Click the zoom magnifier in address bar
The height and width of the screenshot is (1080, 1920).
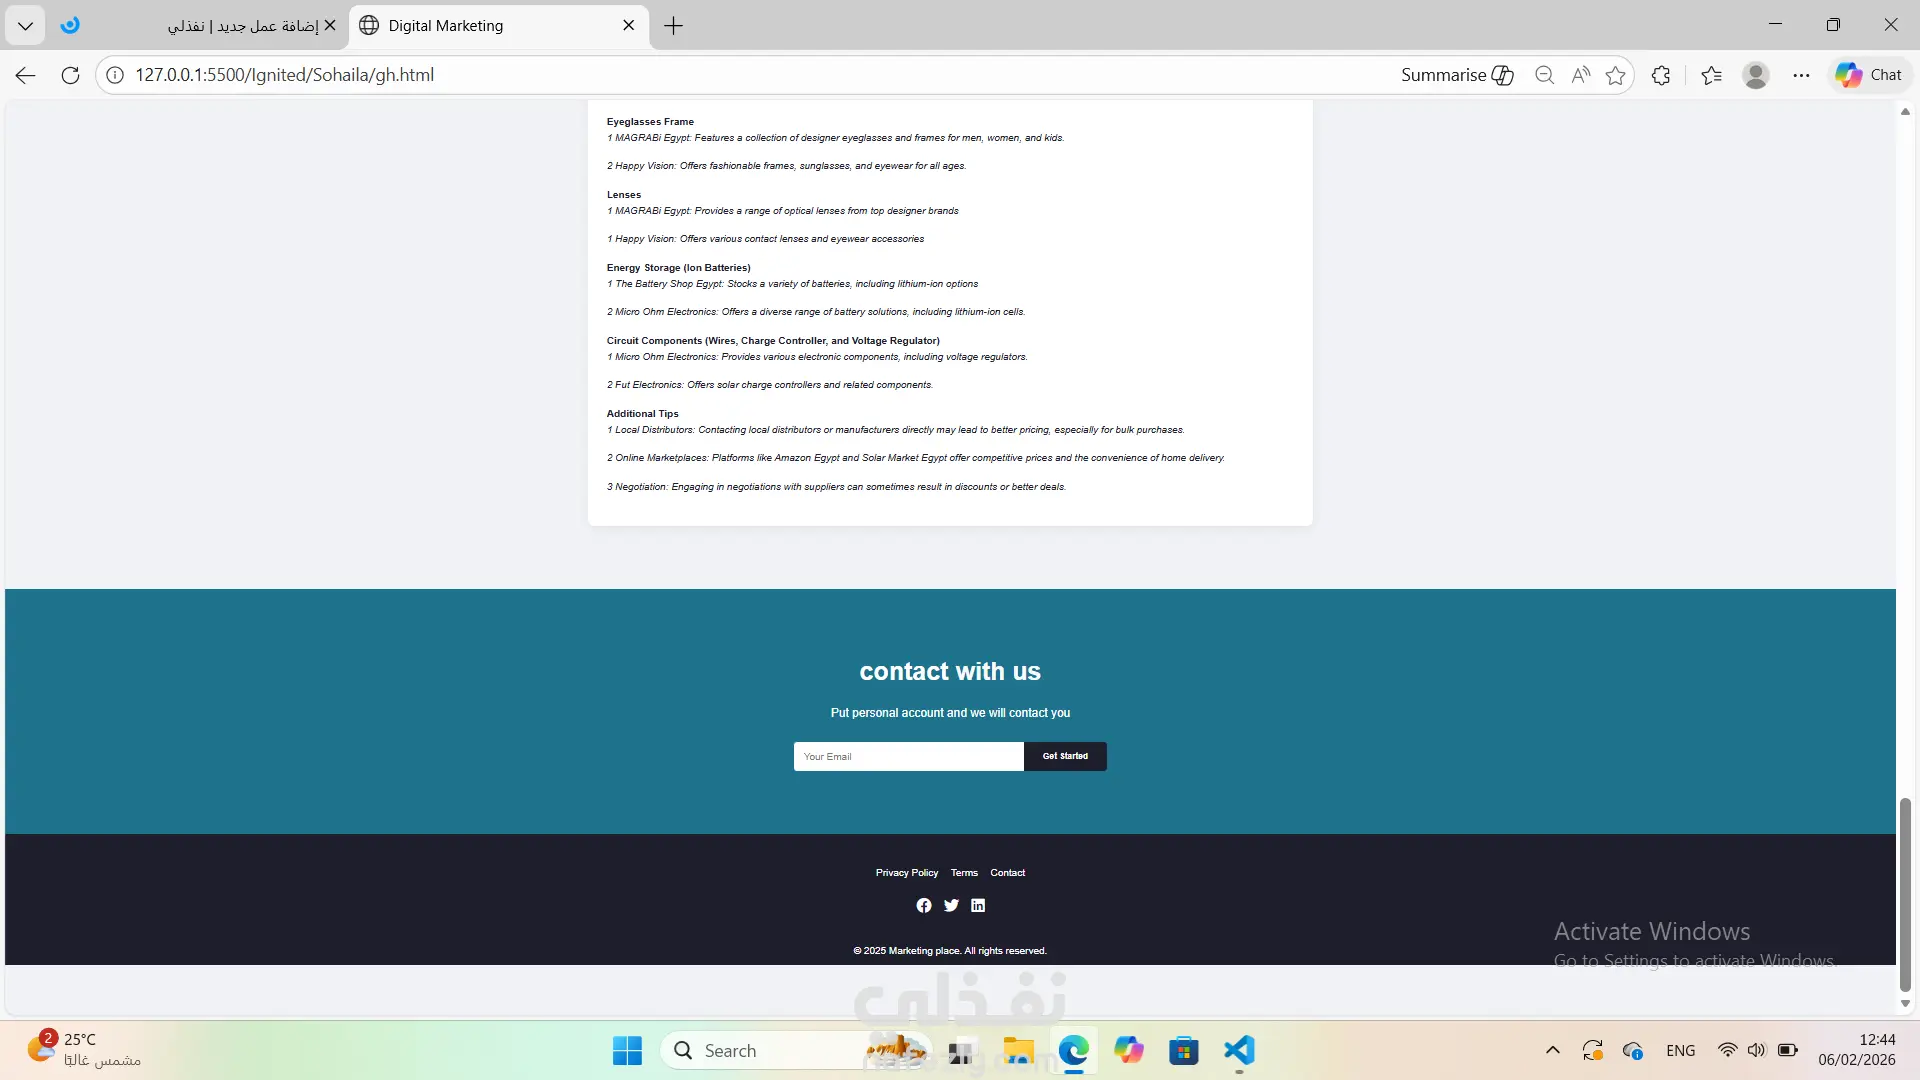[1544, 75]
